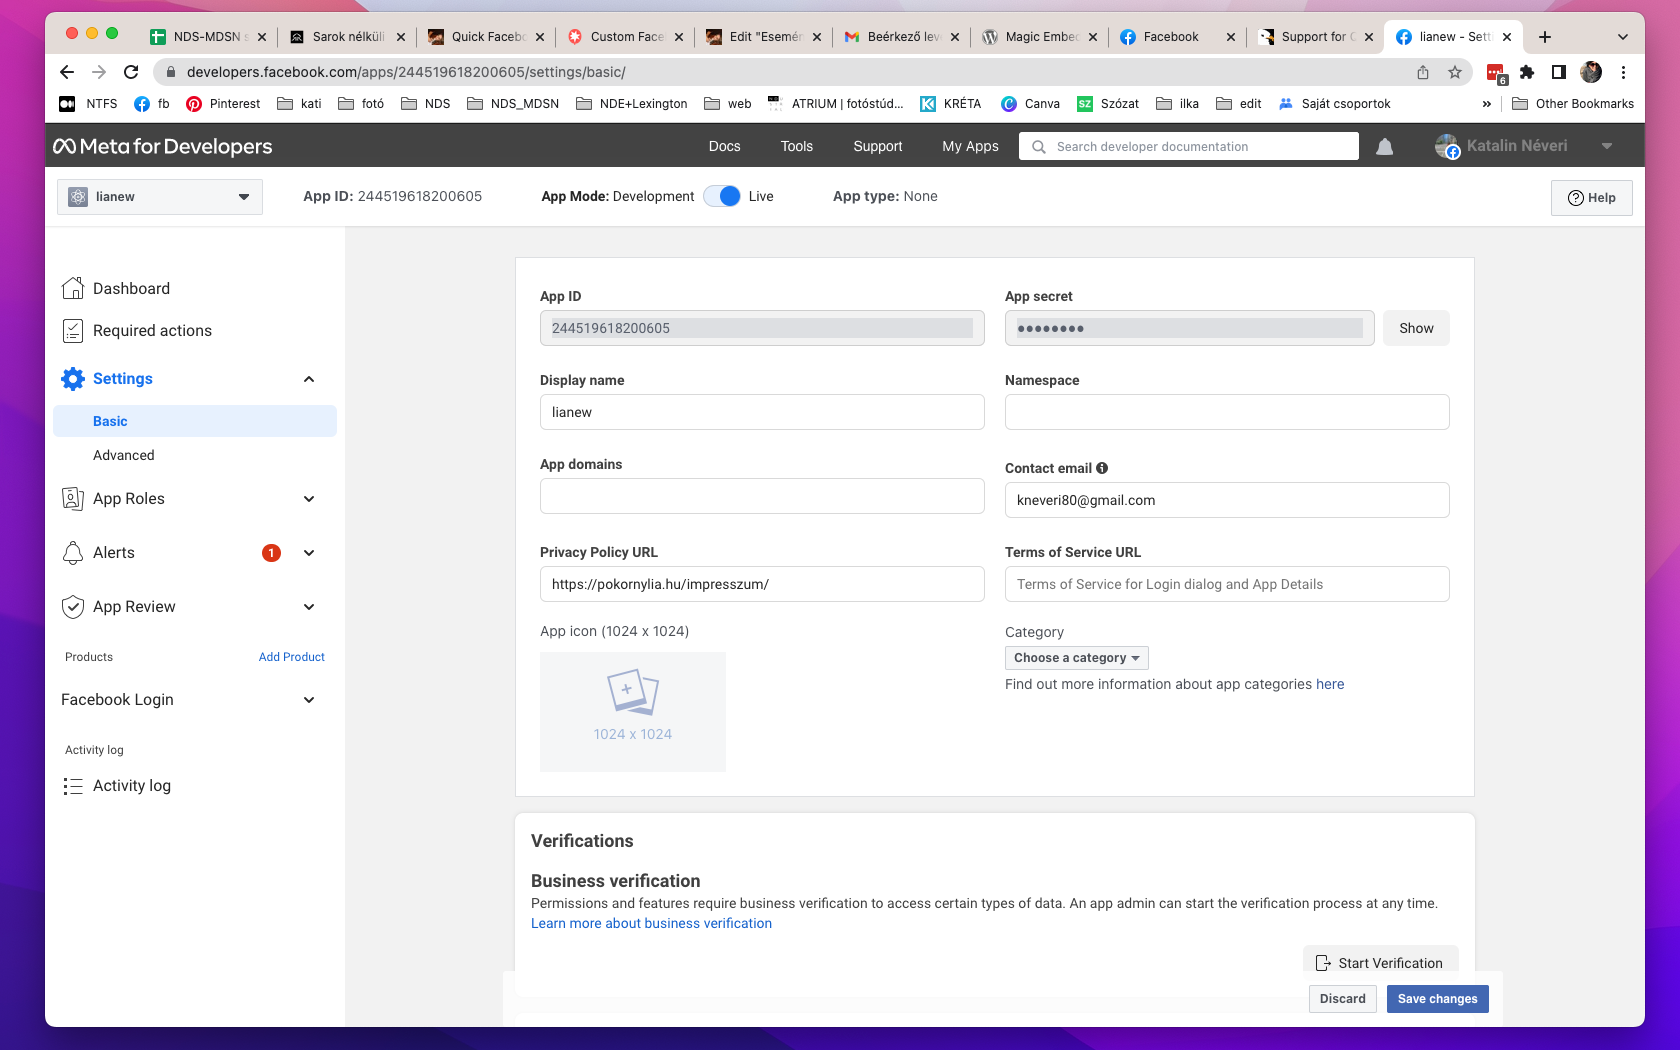Click the Start Verification button
This screenshot has width=1680, height=1050.
click(x=1381, y=962)
